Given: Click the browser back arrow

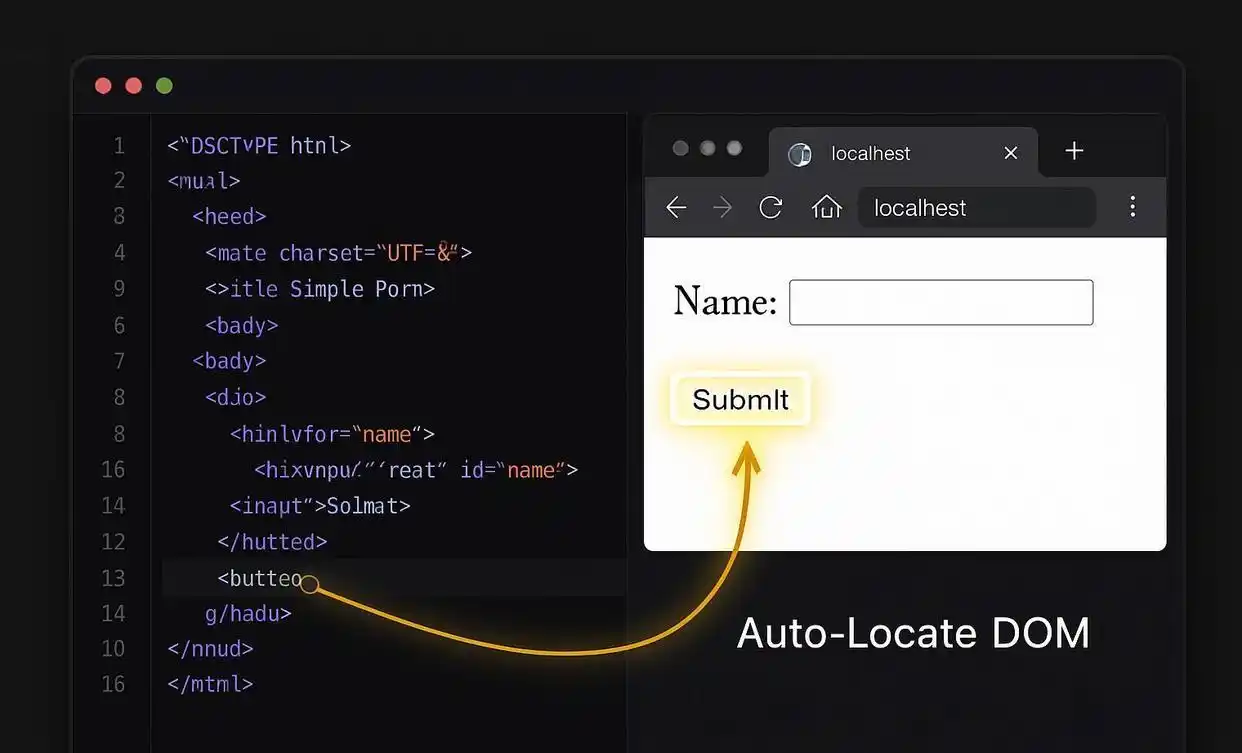Looking at the screenshot, I should tap(676, 207).
